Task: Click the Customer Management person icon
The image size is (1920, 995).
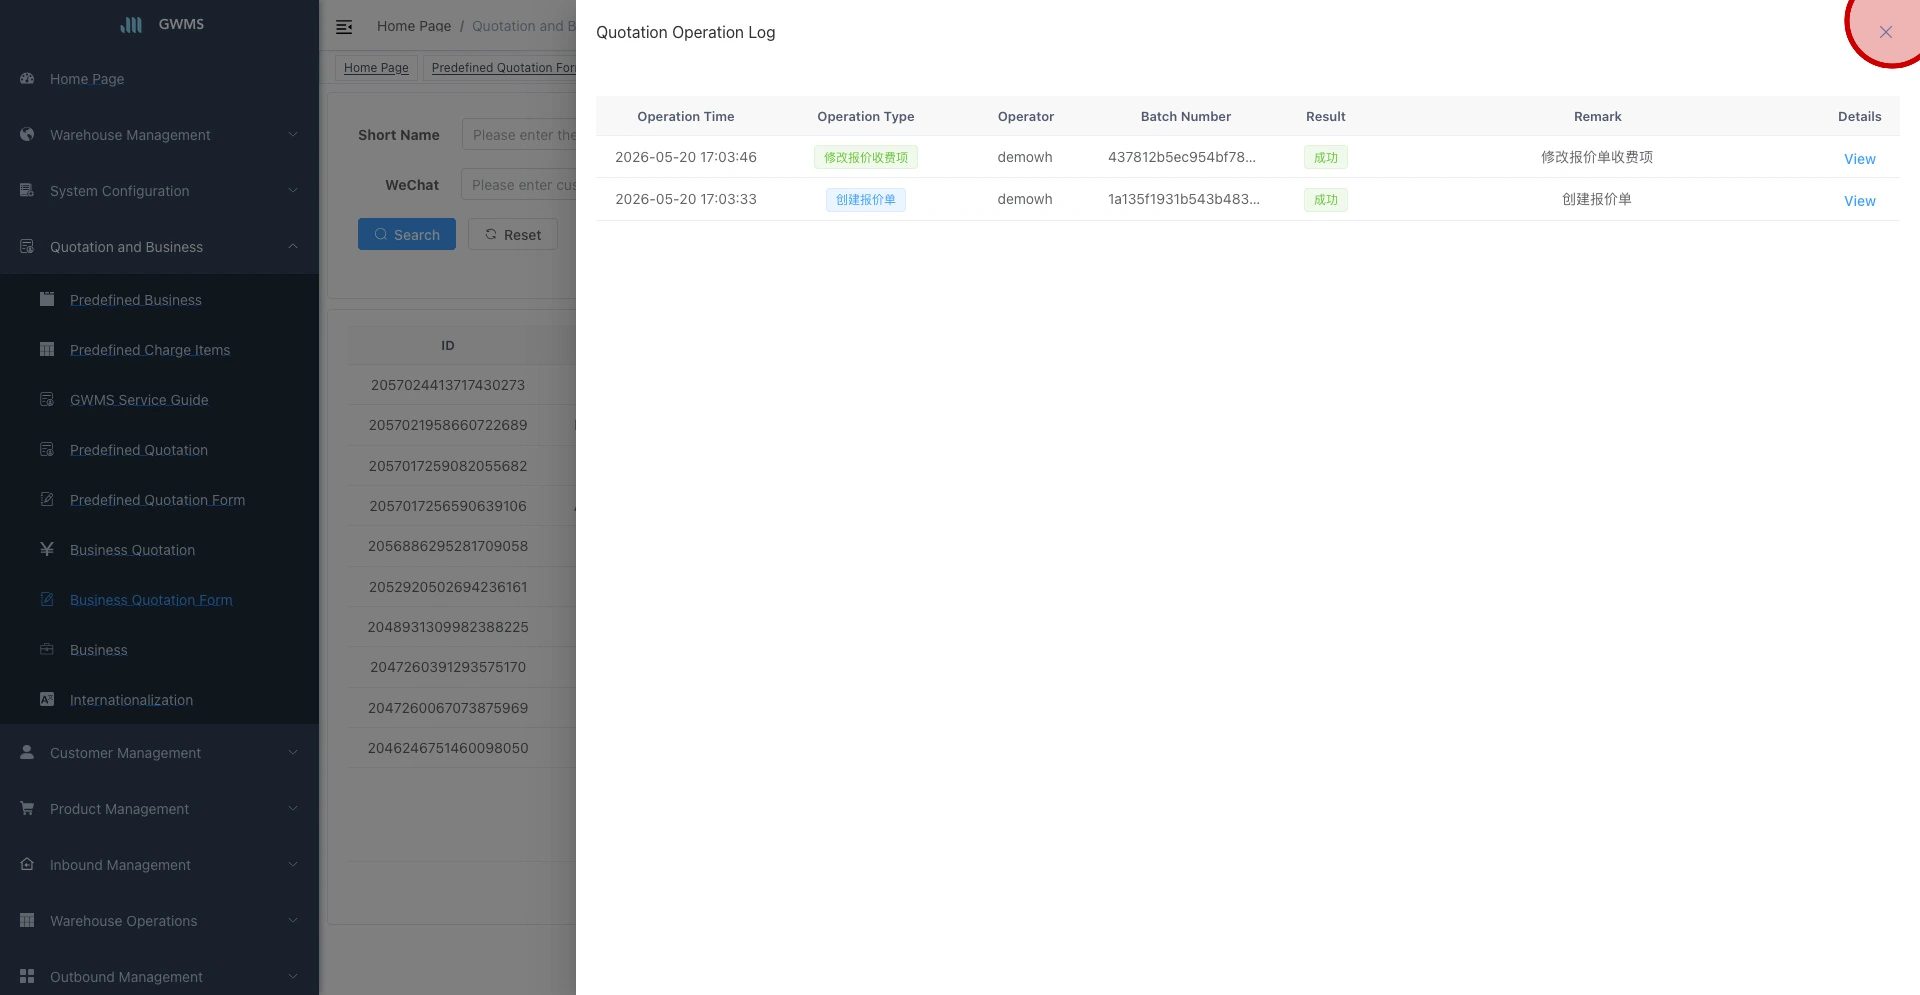Action: click(x=27, y=752)
